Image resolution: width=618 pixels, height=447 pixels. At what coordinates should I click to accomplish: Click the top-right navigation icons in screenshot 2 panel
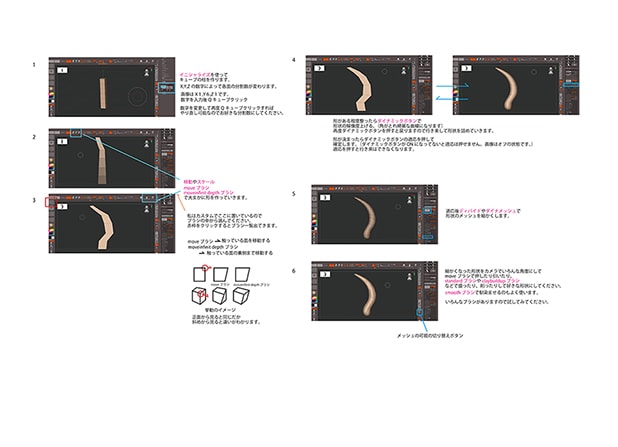coord(167,132)
